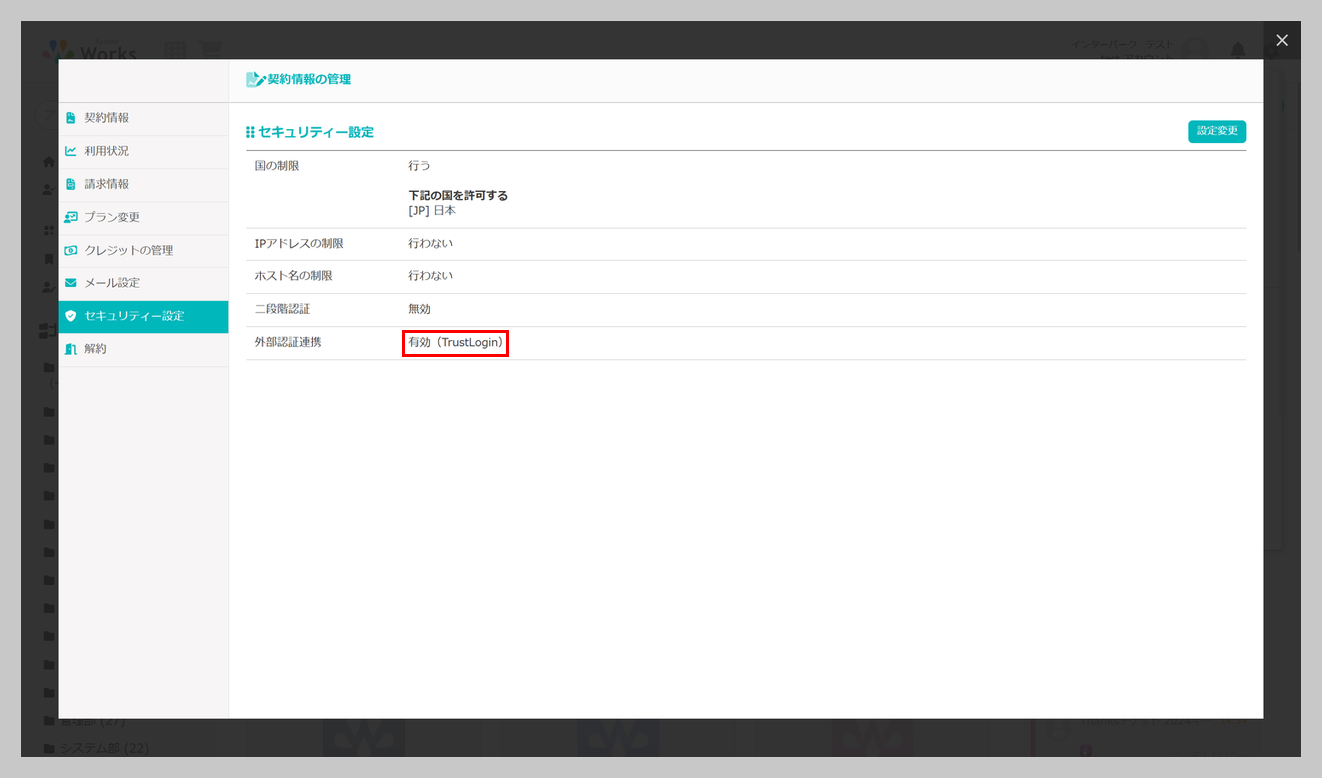The width and height of the screenshot is (1322, 778).
Task: Click the 契約情報 document icon in sidebar
Action: [71, 118]
